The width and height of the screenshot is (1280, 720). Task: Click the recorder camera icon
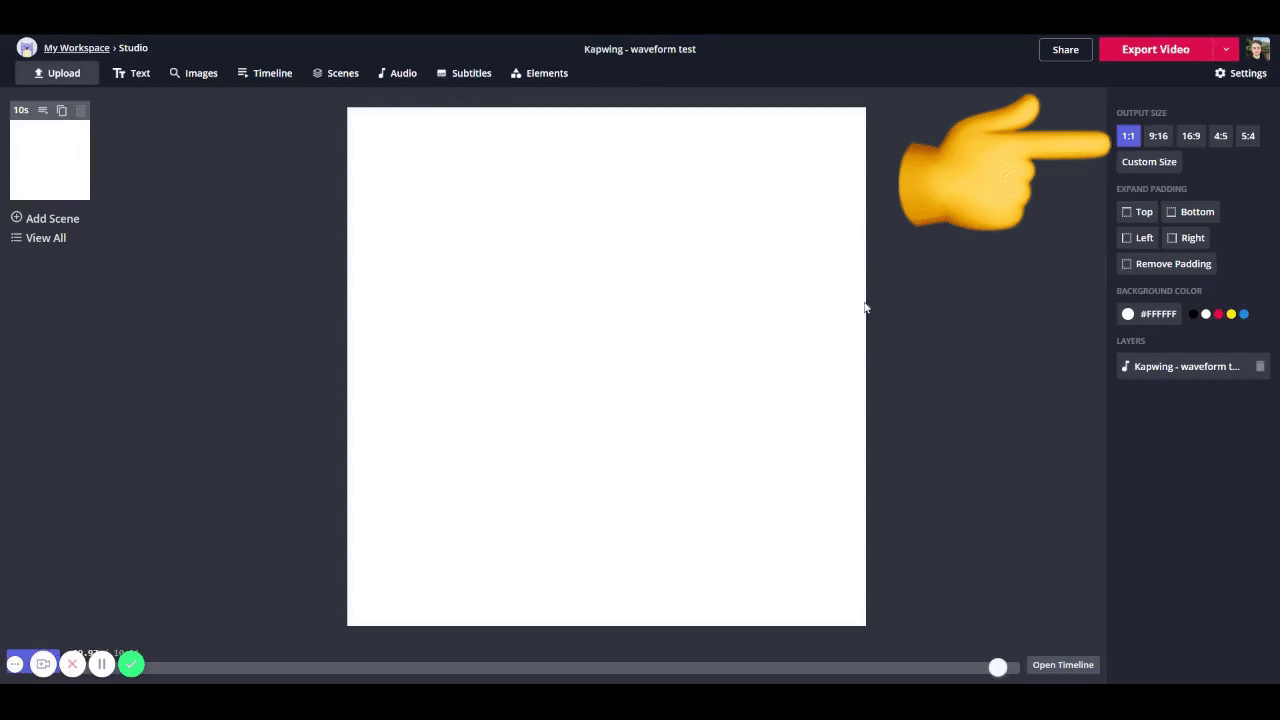pos(43,664)
